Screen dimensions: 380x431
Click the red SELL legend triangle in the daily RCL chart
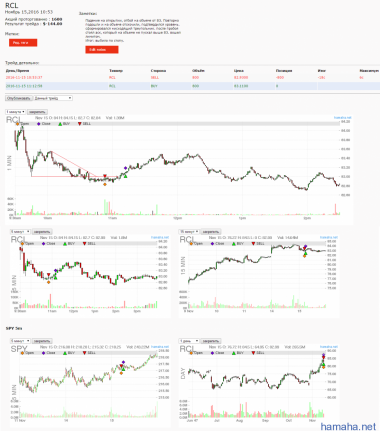[254, 353]
